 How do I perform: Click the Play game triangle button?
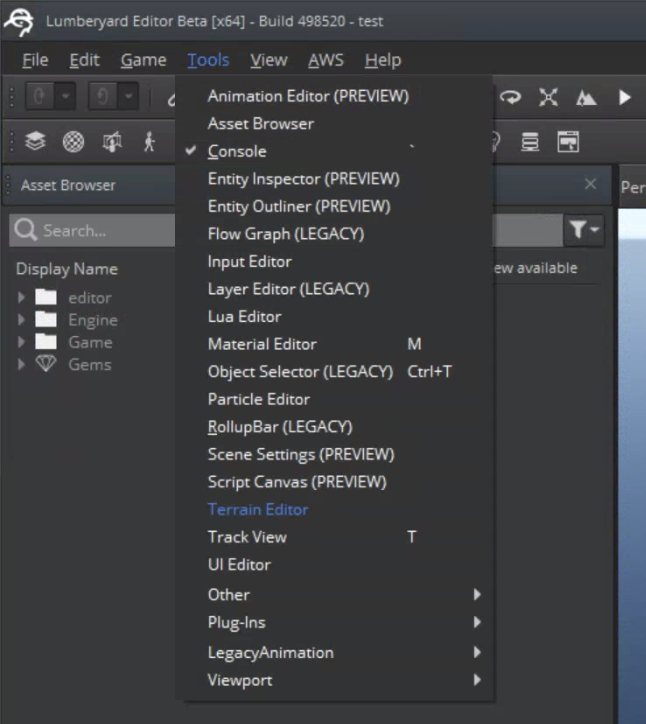625,97
